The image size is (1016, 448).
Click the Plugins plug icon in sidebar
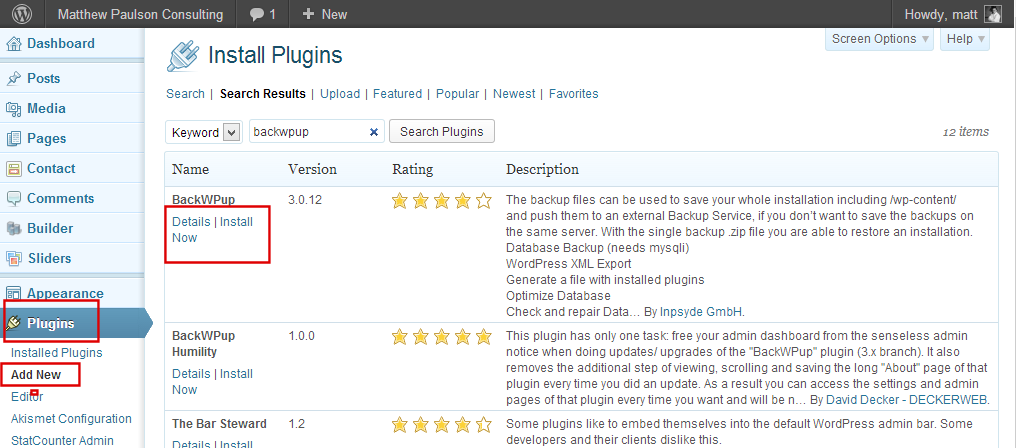pos(14,323)
